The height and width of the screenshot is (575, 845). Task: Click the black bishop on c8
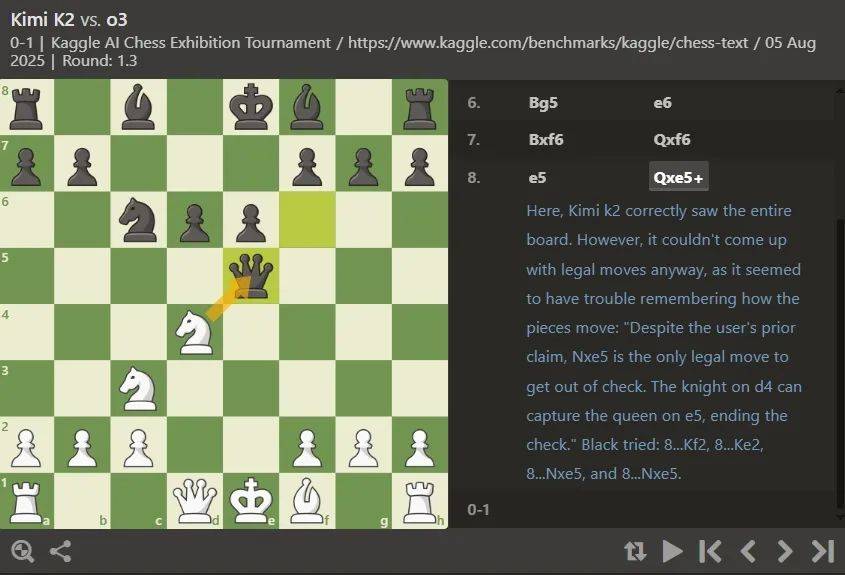[138, 107]
